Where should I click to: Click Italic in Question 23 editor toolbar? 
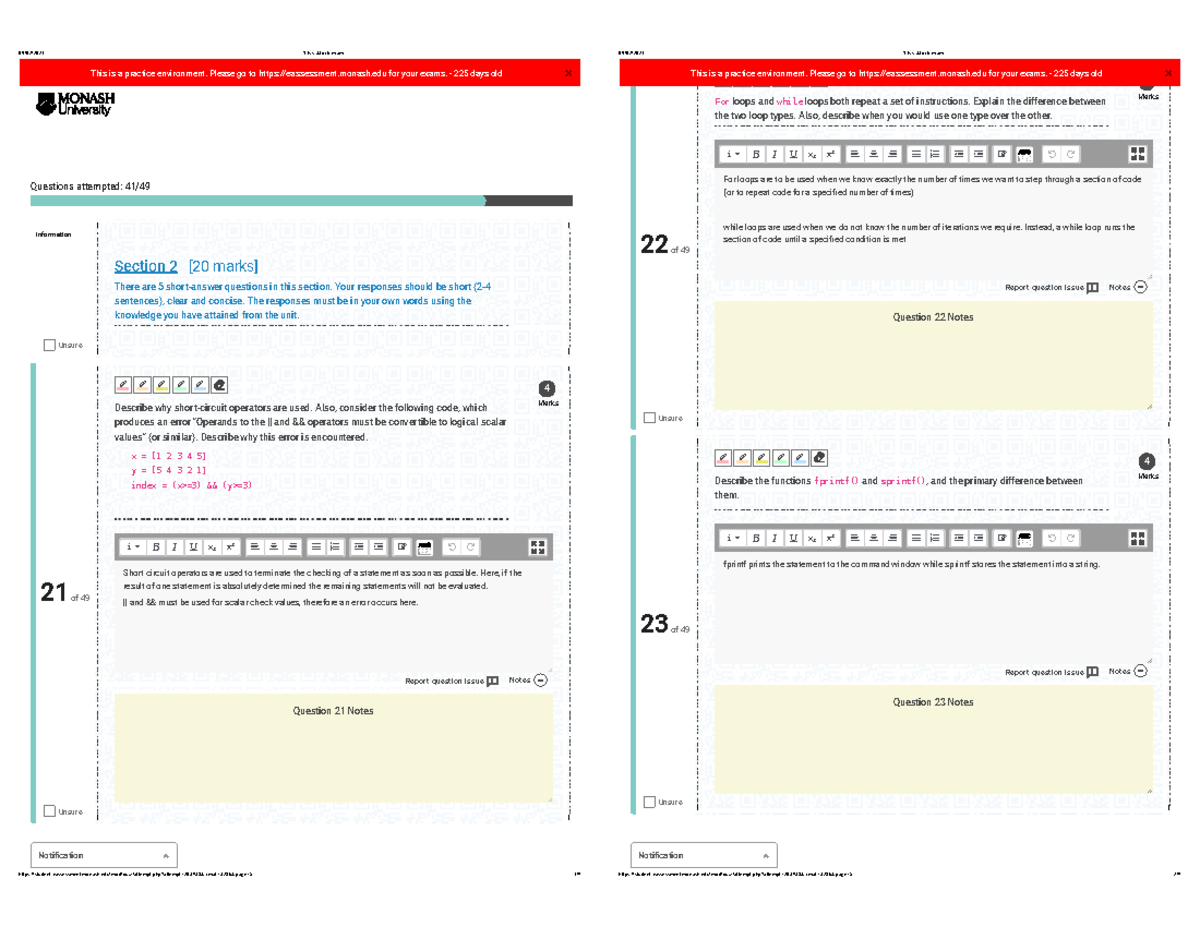click(775, 539)
